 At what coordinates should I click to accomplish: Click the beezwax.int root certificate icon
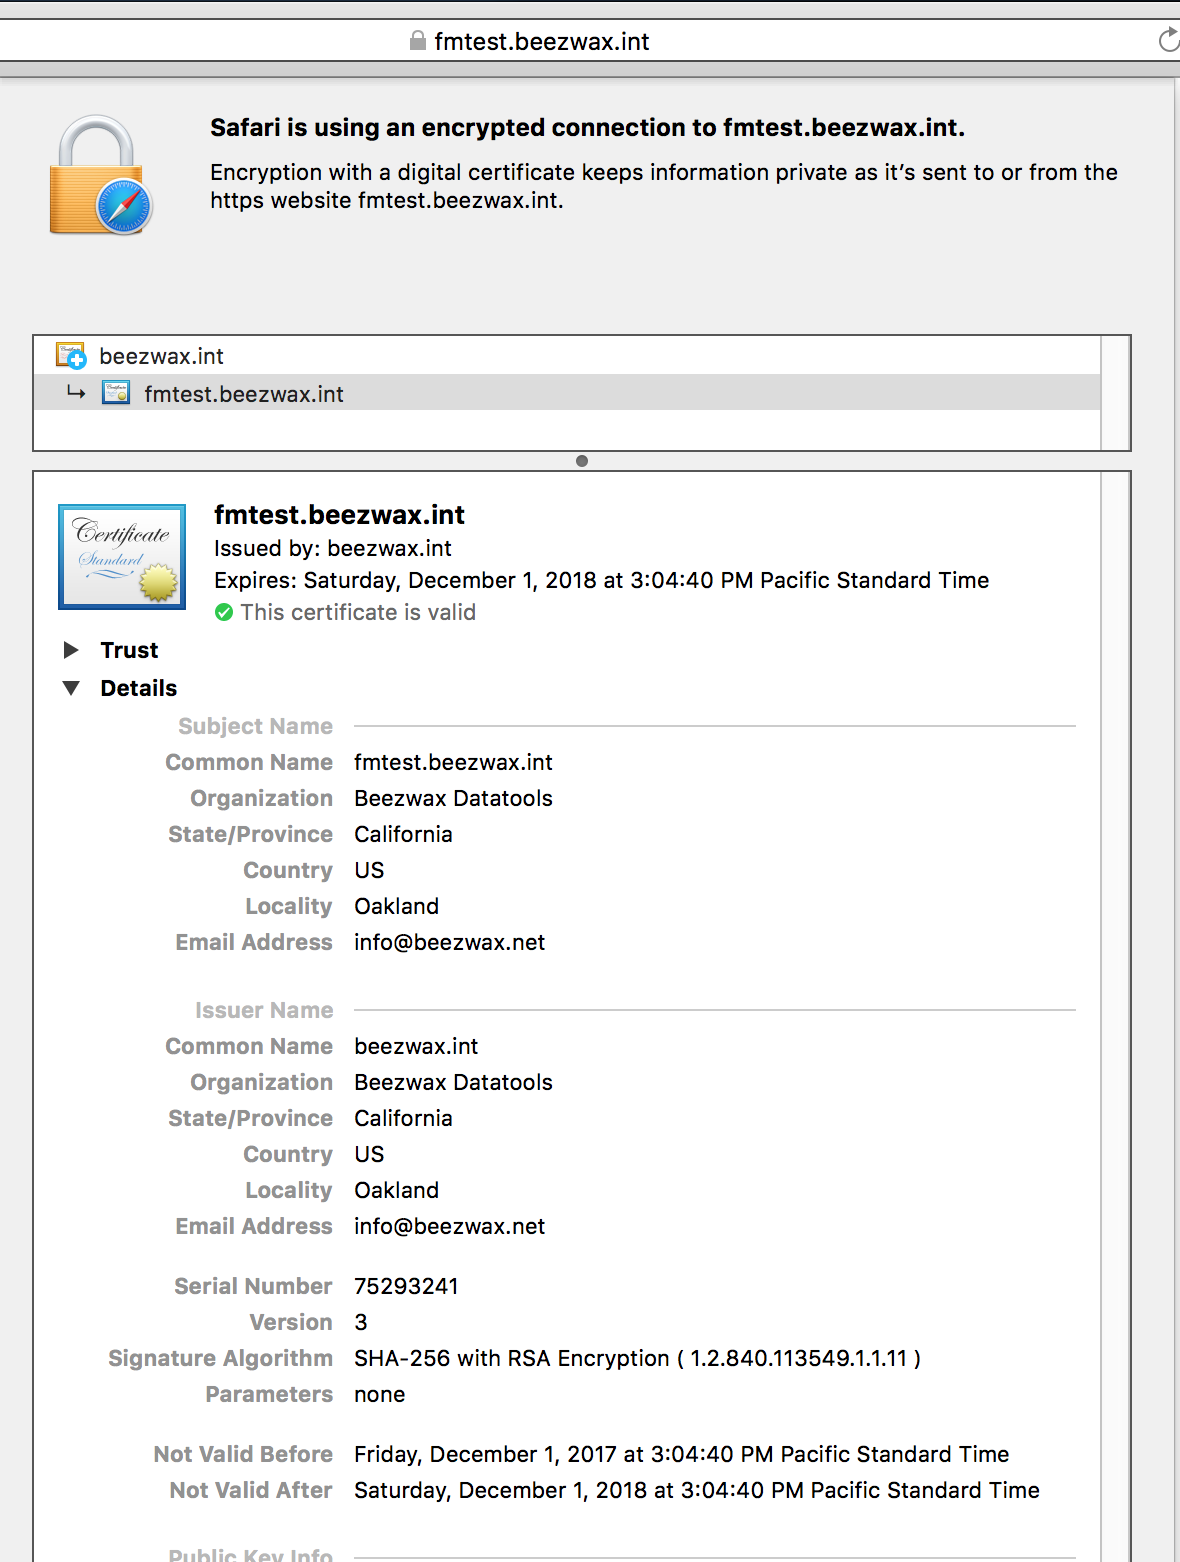pyautogui.click(x=71, y=355)
